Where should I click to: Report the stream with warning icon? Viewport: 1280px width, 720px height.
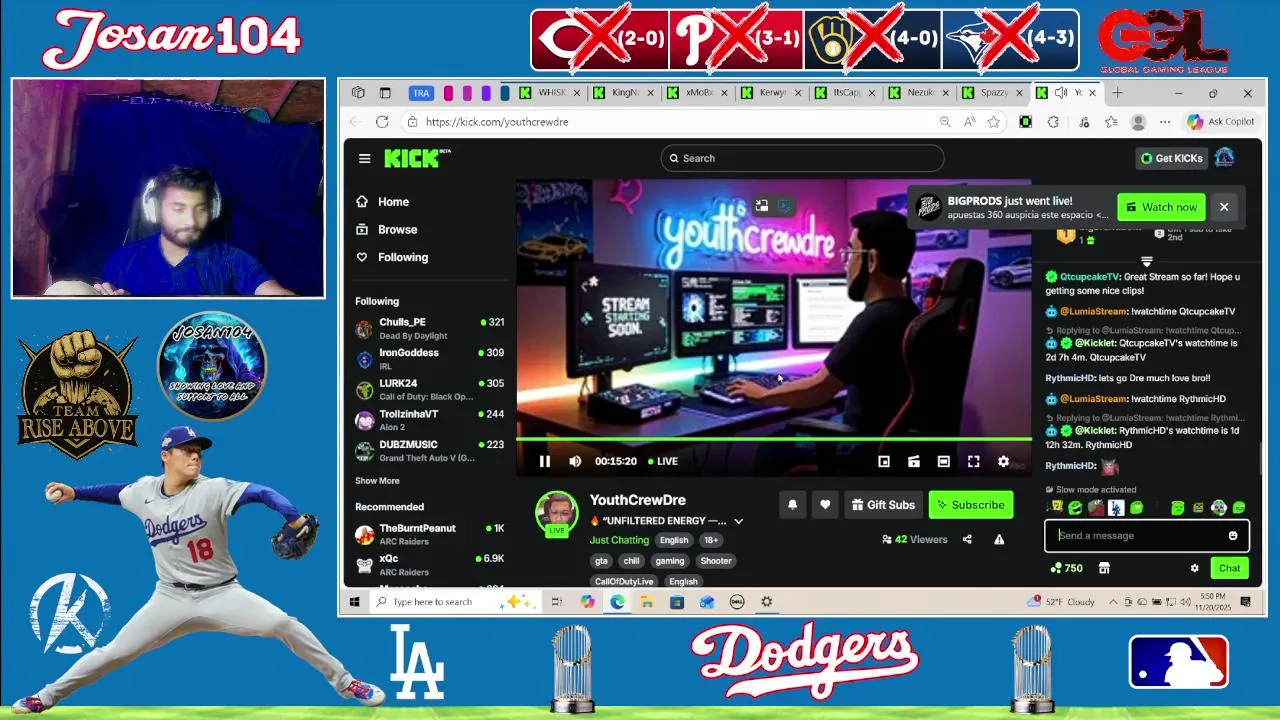(999, 539)
